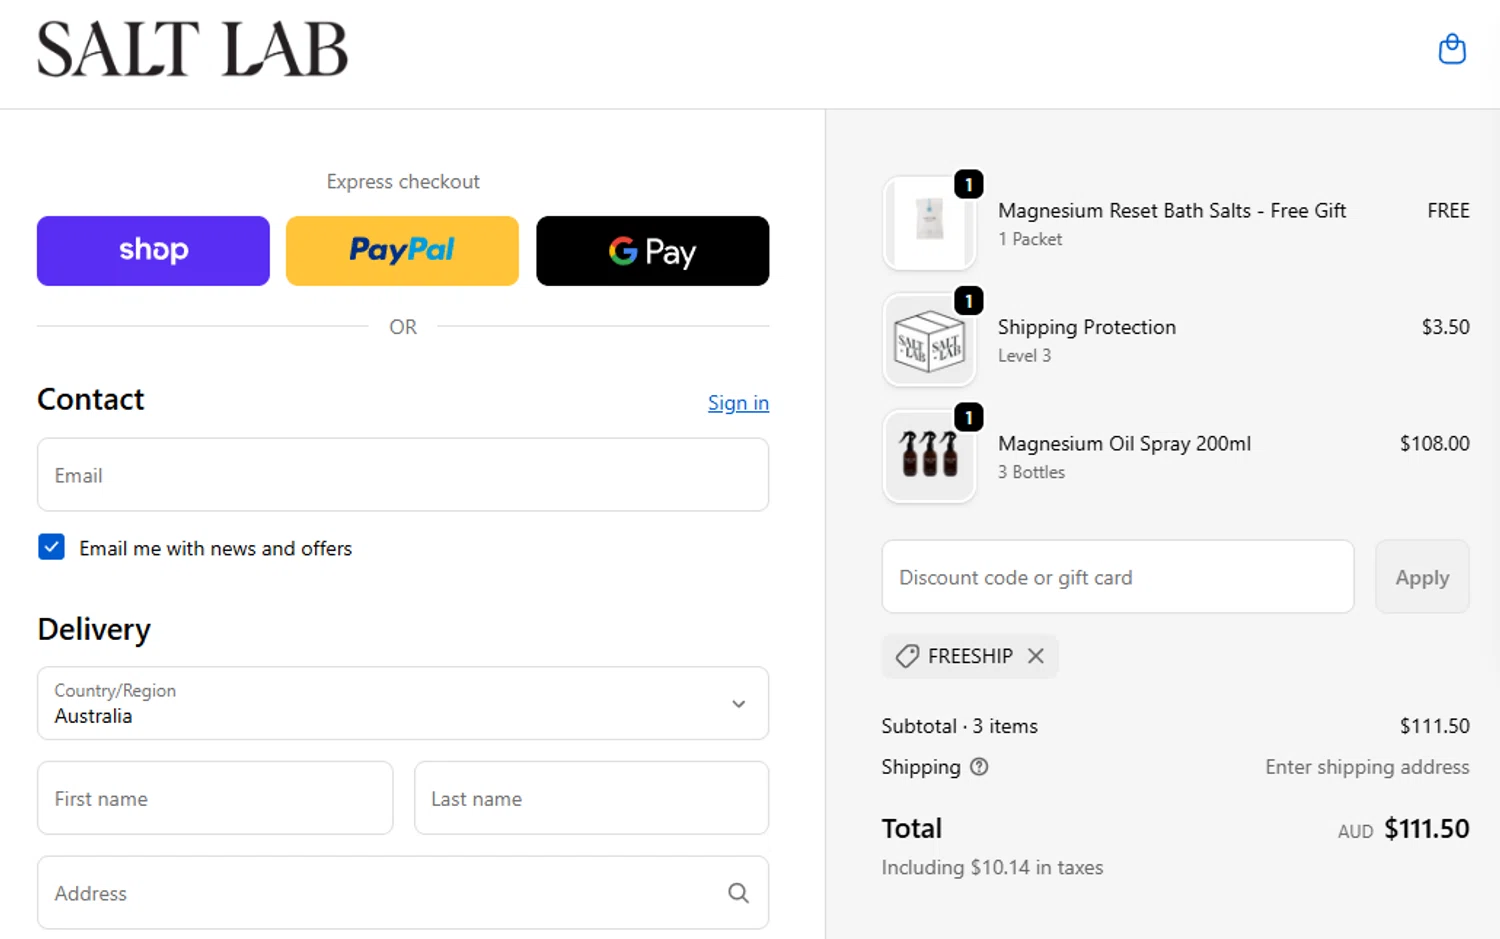The image size is (1500, 939).
Task: Click Including $10.14 in taxes text
Action: tap(992, 867)
